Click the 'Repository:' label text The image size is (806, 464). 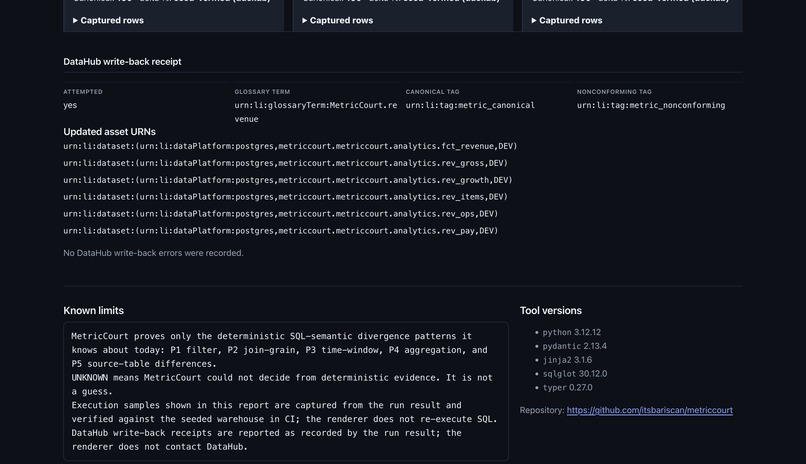point(542,410)
